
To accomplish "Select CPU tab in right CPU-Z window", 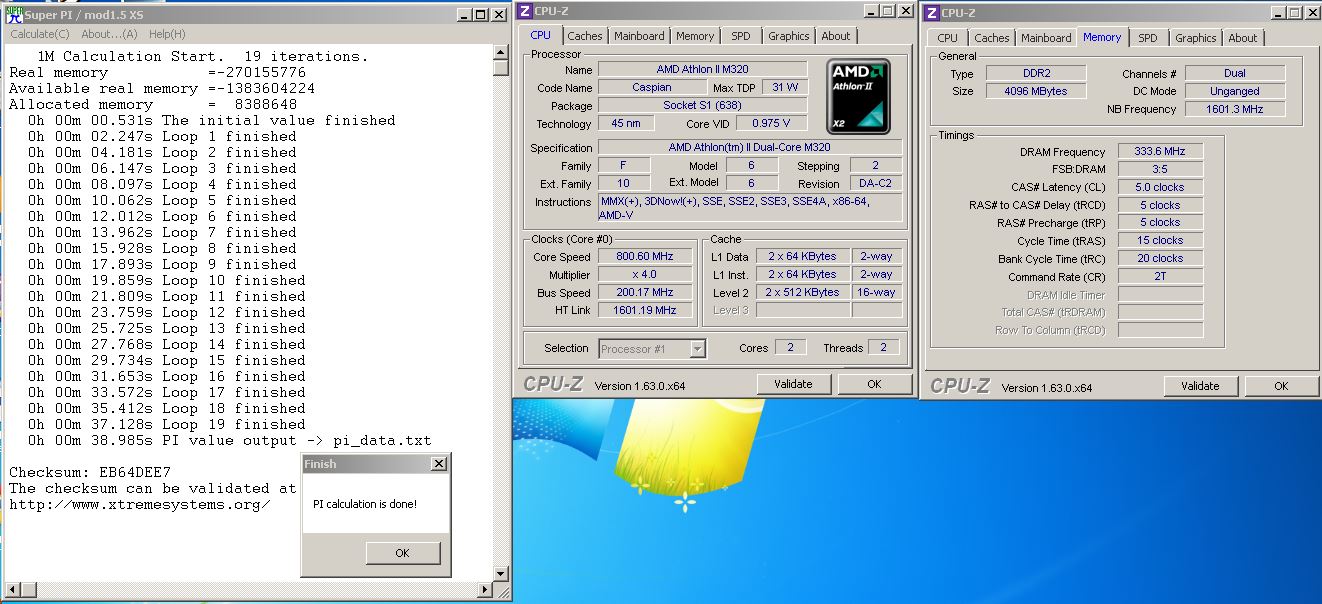I will (948, 38).
